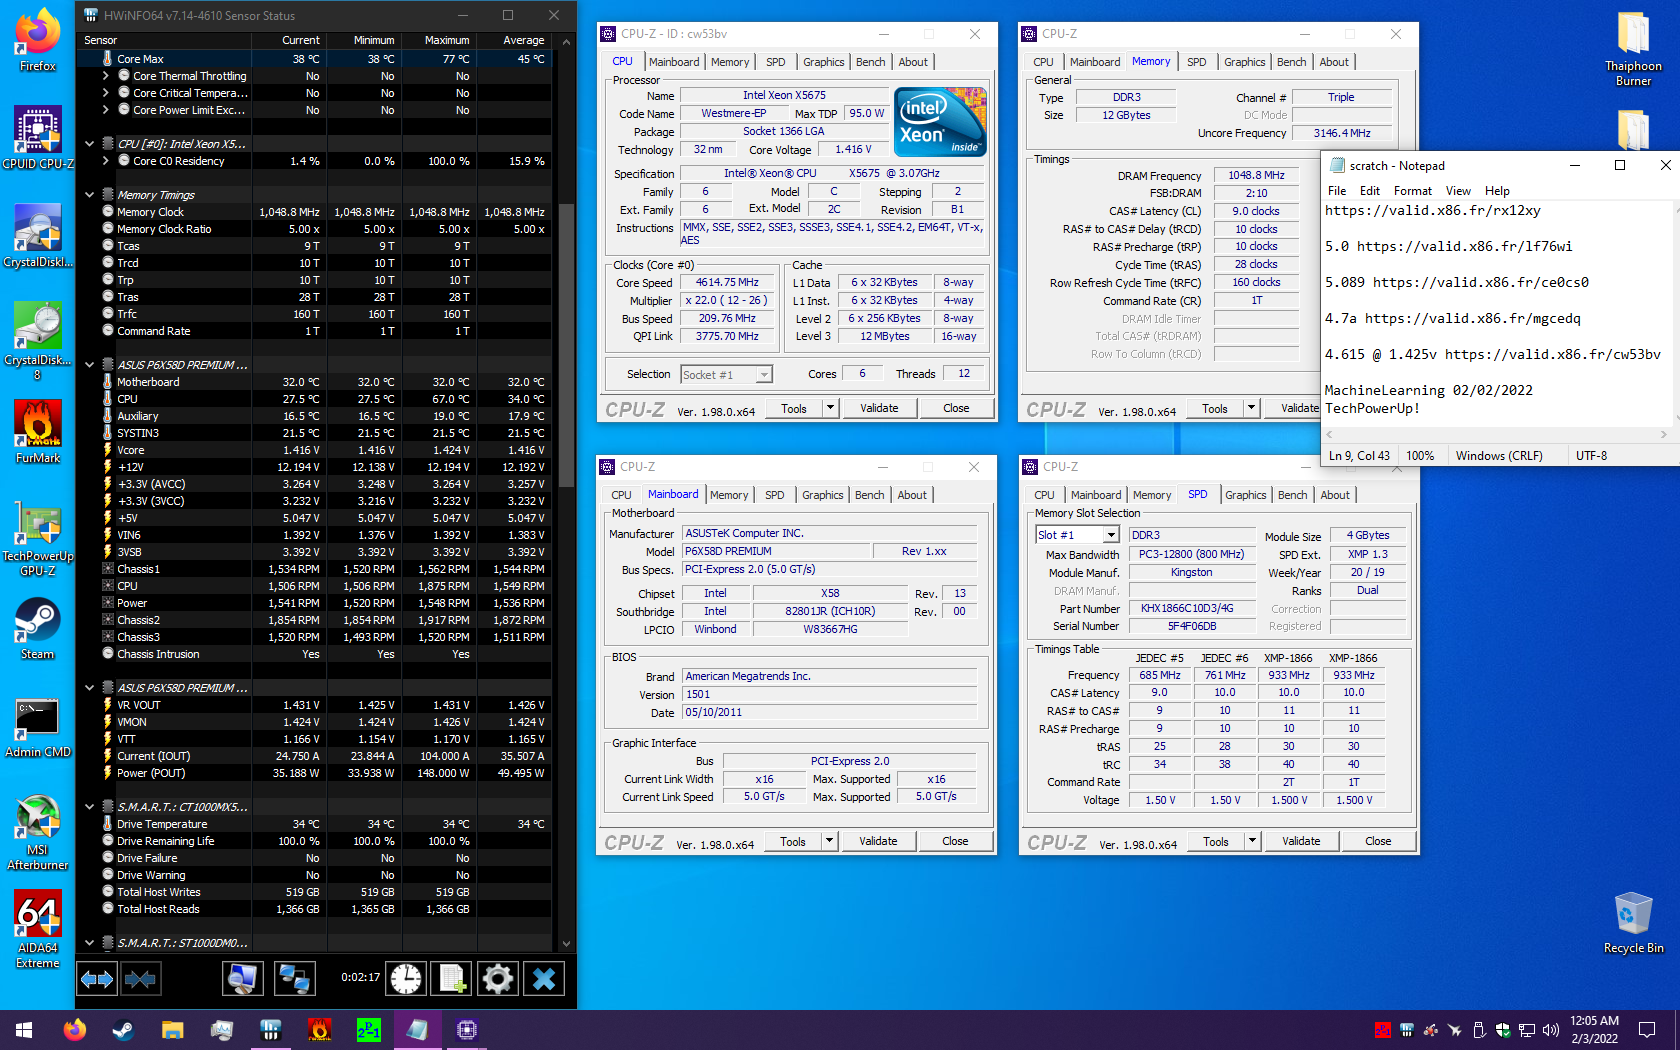Select Thaiphoon Burner desktop folder
Viewport: 1680px width, 1050px height.
tap(1633, 48)
